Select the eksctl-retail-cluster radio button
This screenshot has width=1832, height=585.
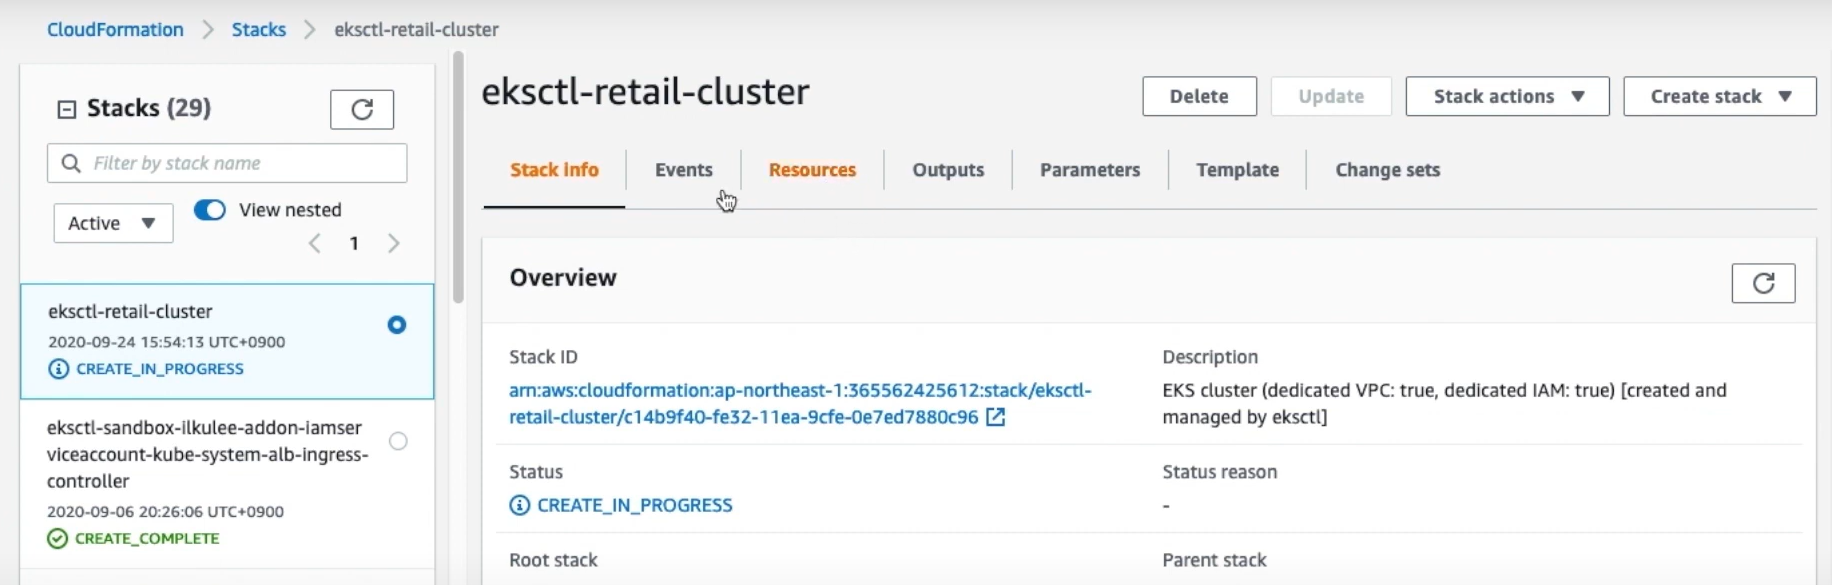pyautogui.click(x=397, y=325)
